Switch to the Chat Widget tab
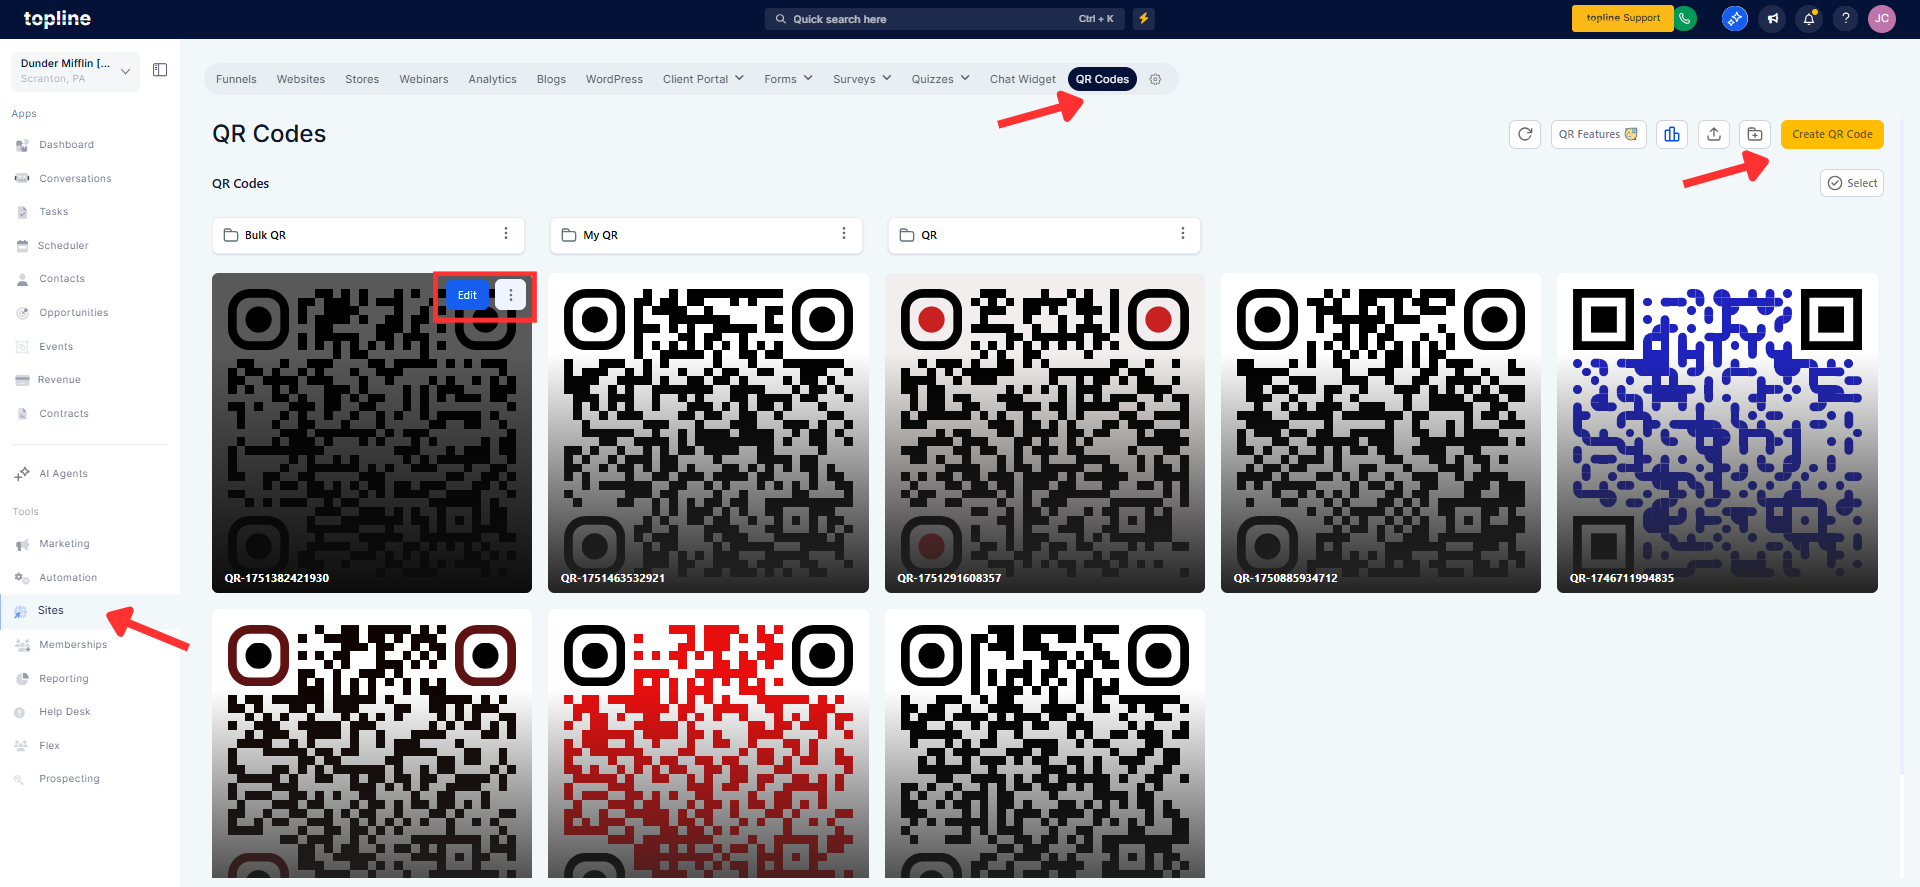Screen dimensions: 1920x887 pos(1023,79)
